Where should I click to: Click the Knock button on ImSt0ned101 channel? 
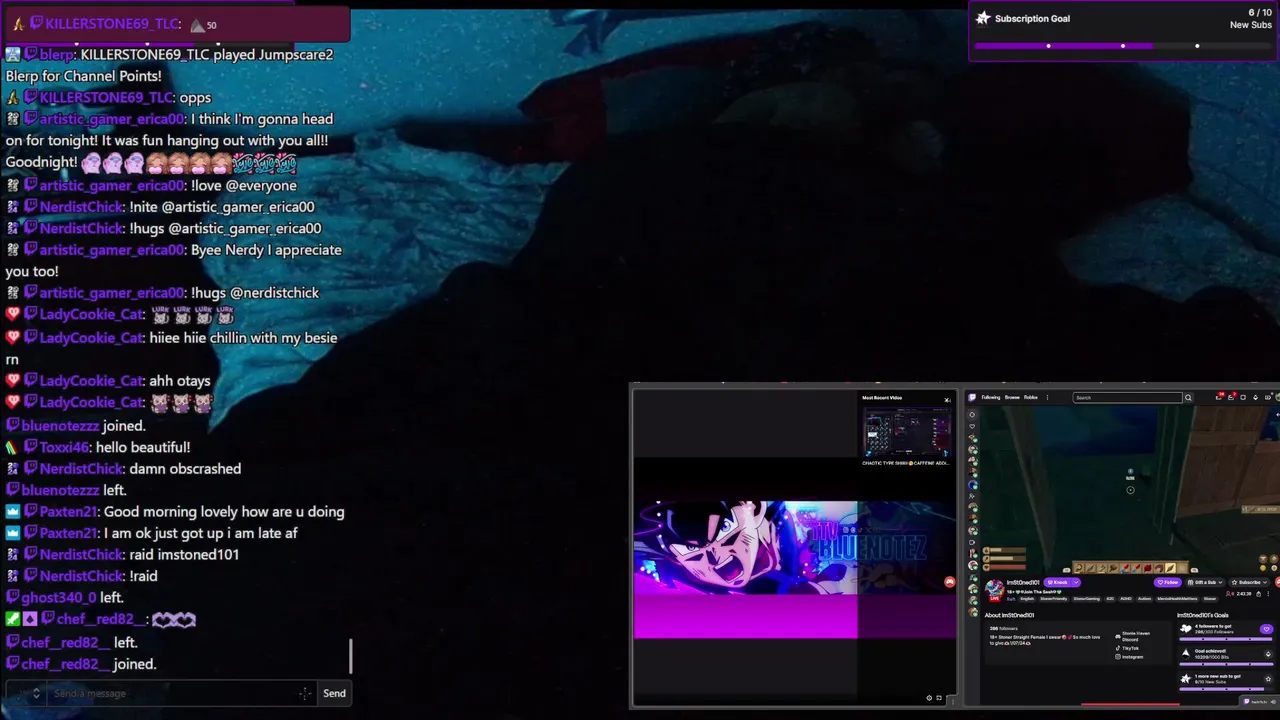[x=1057, y=582]
